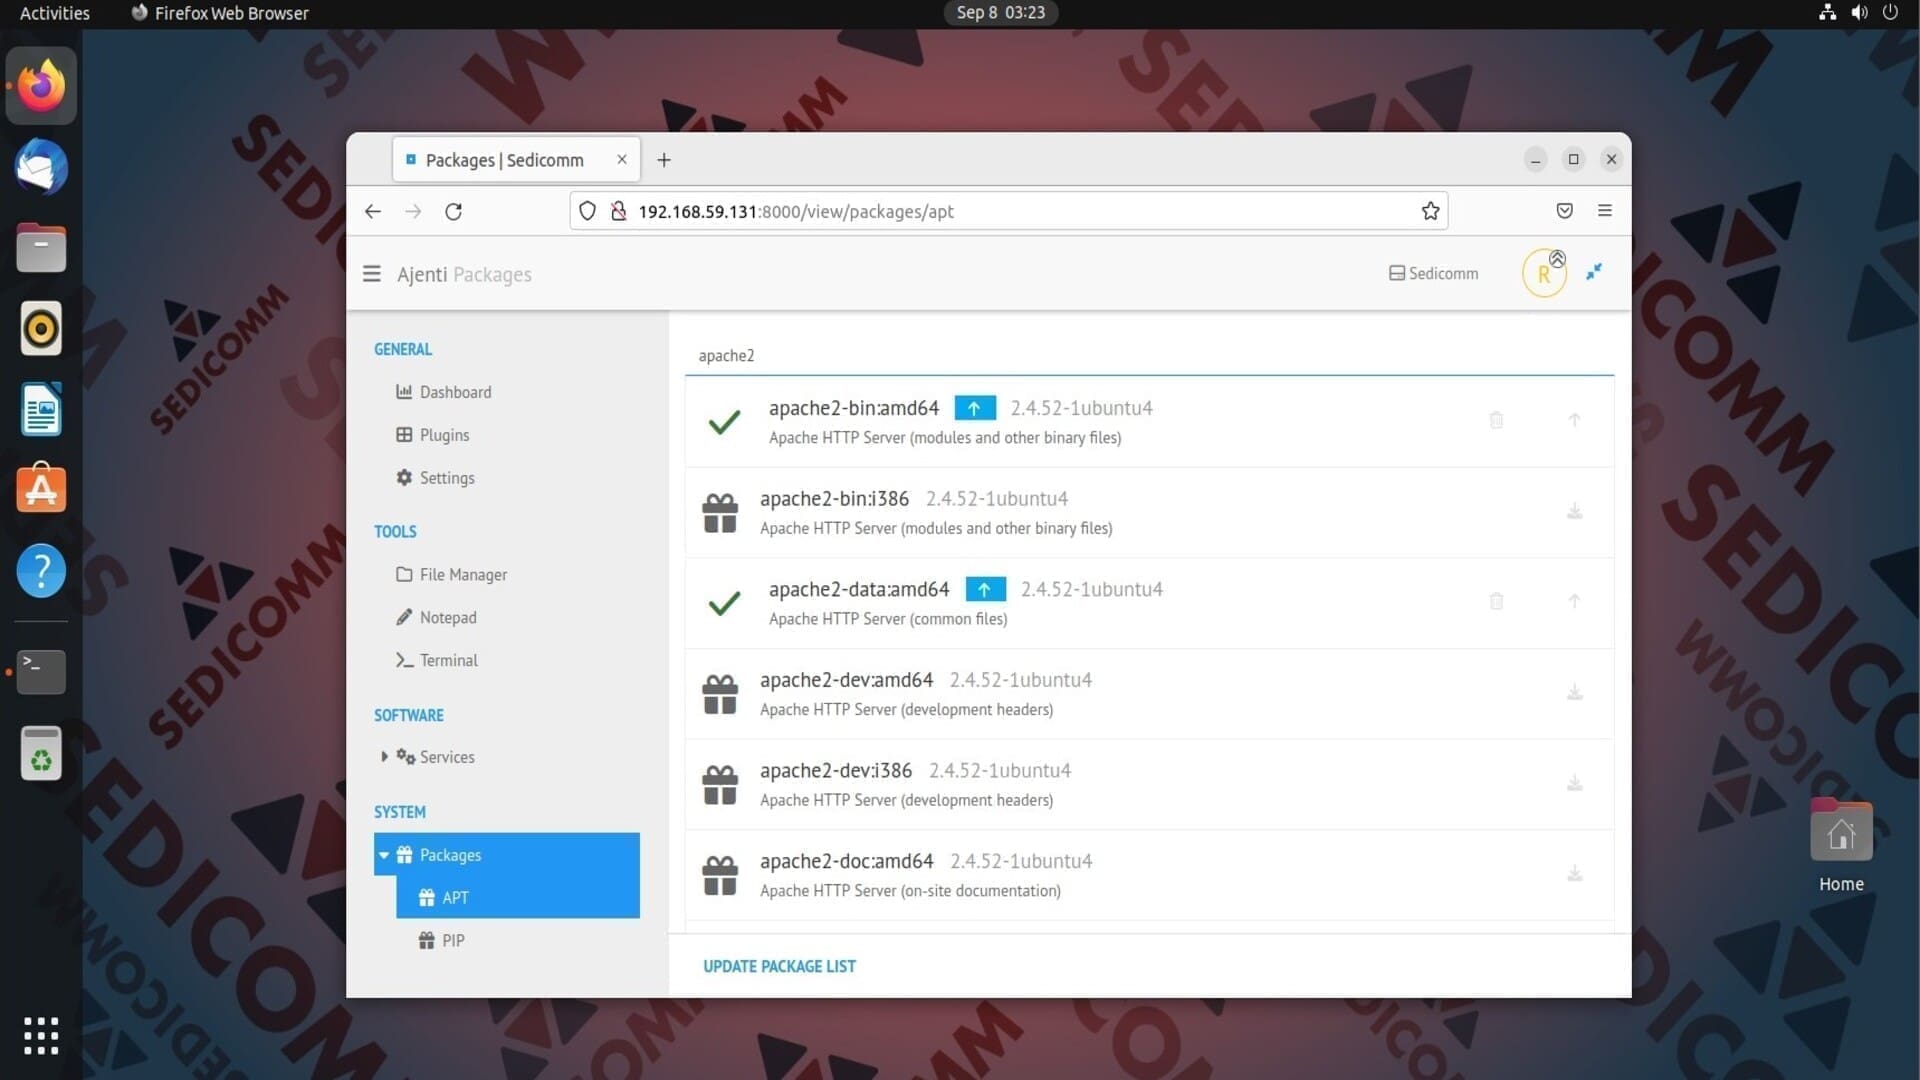Click the fullscreen collapse arrows icon

point(1594,272)
